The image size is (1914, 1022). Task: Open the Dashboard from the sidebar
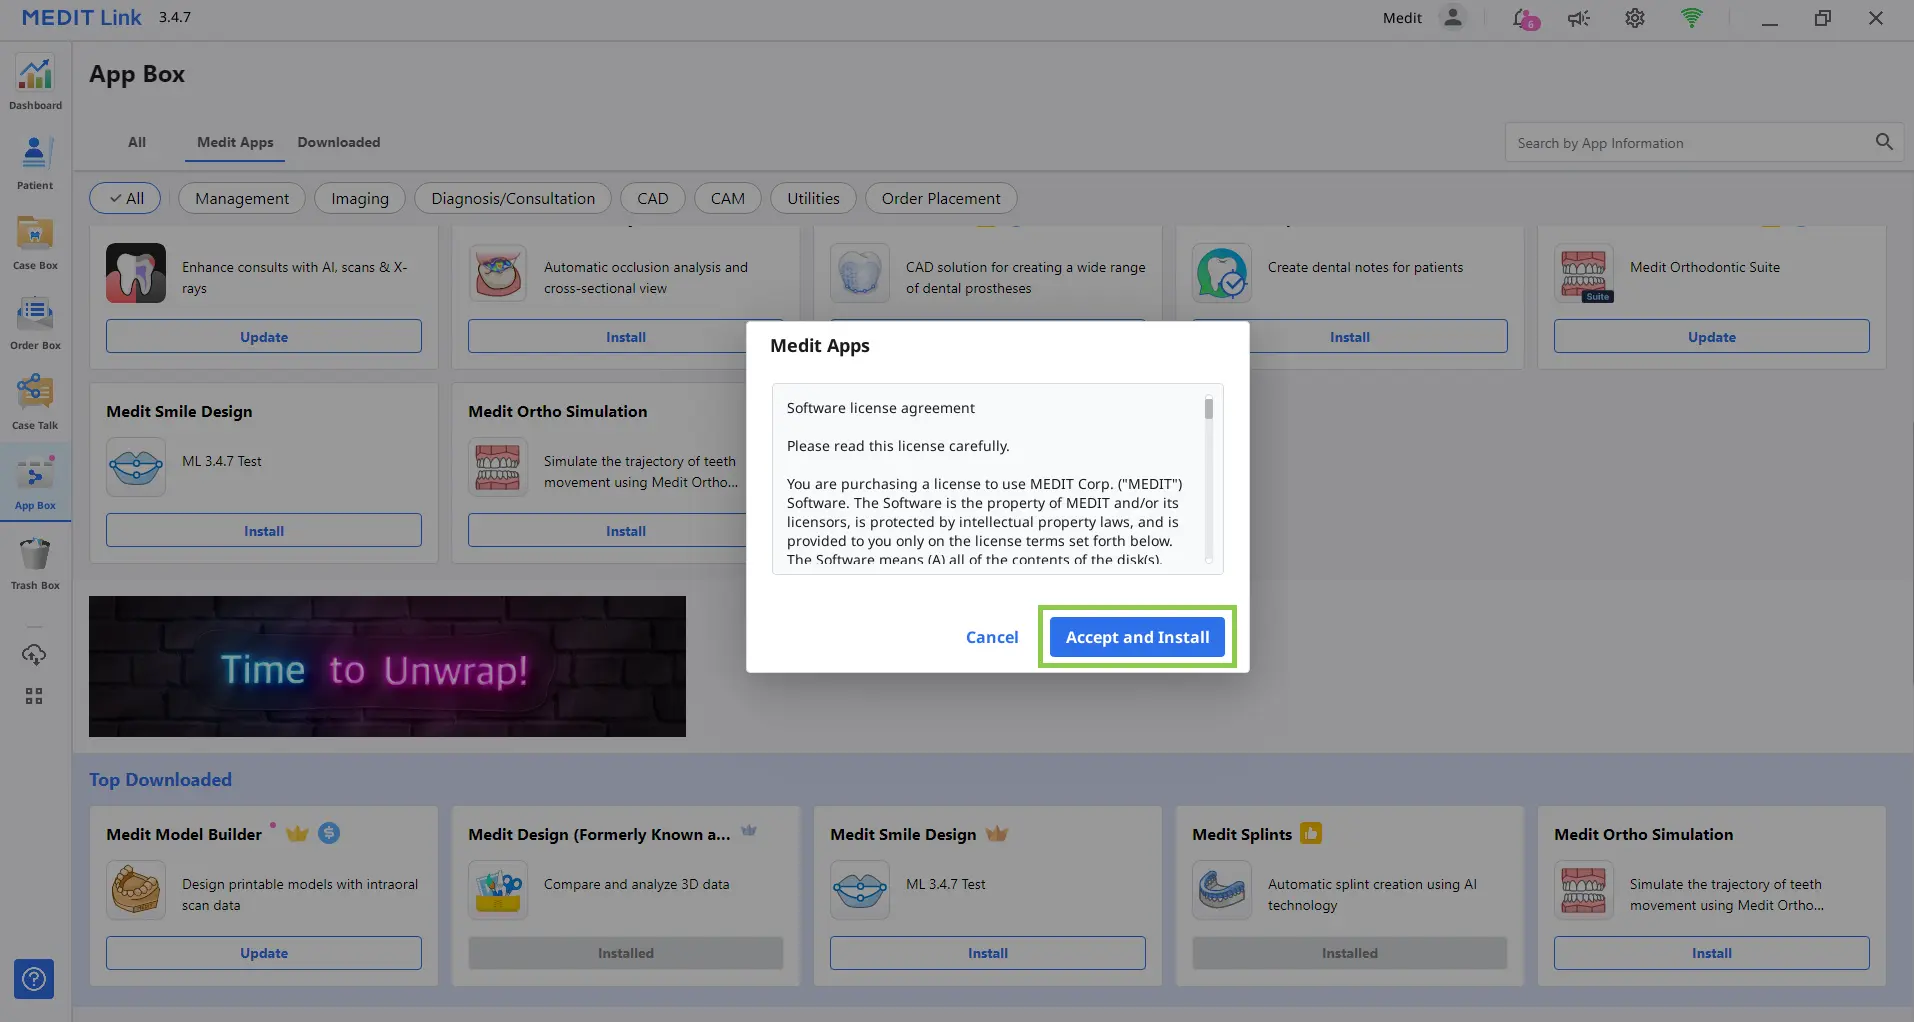pos(35,82)
